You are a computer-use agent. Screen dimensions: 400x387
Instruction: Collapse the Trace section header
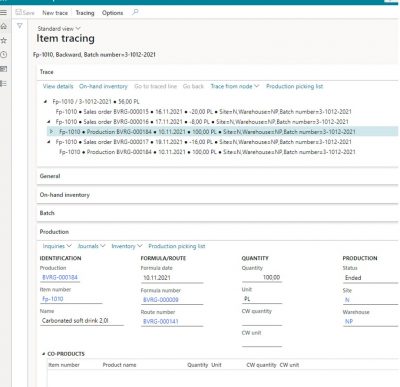[217, 72]
